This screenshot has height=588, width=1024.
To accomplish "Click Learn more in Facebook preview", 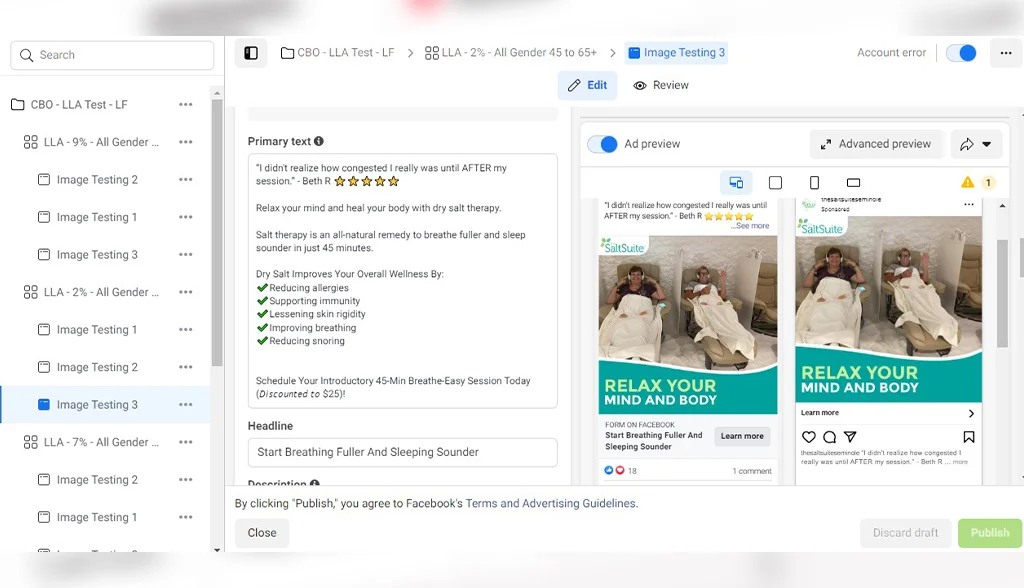I will point(742,436).
